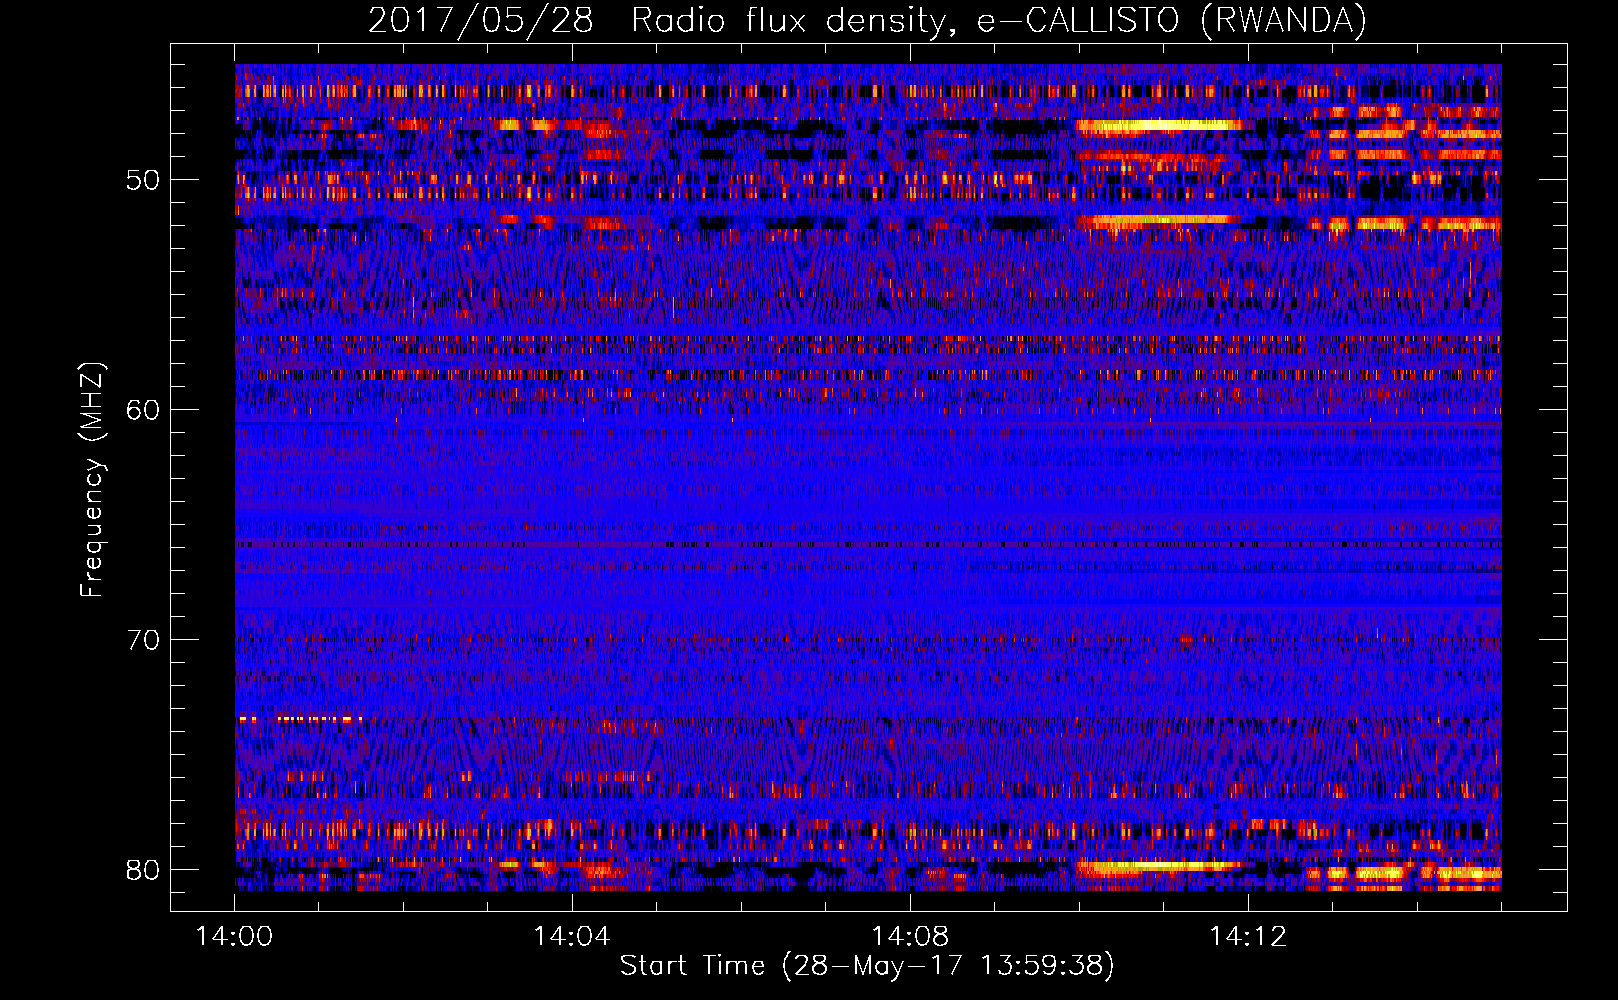
Task: Click the 'Frequency (MHZ)' axis label
Action: point(92,480)
